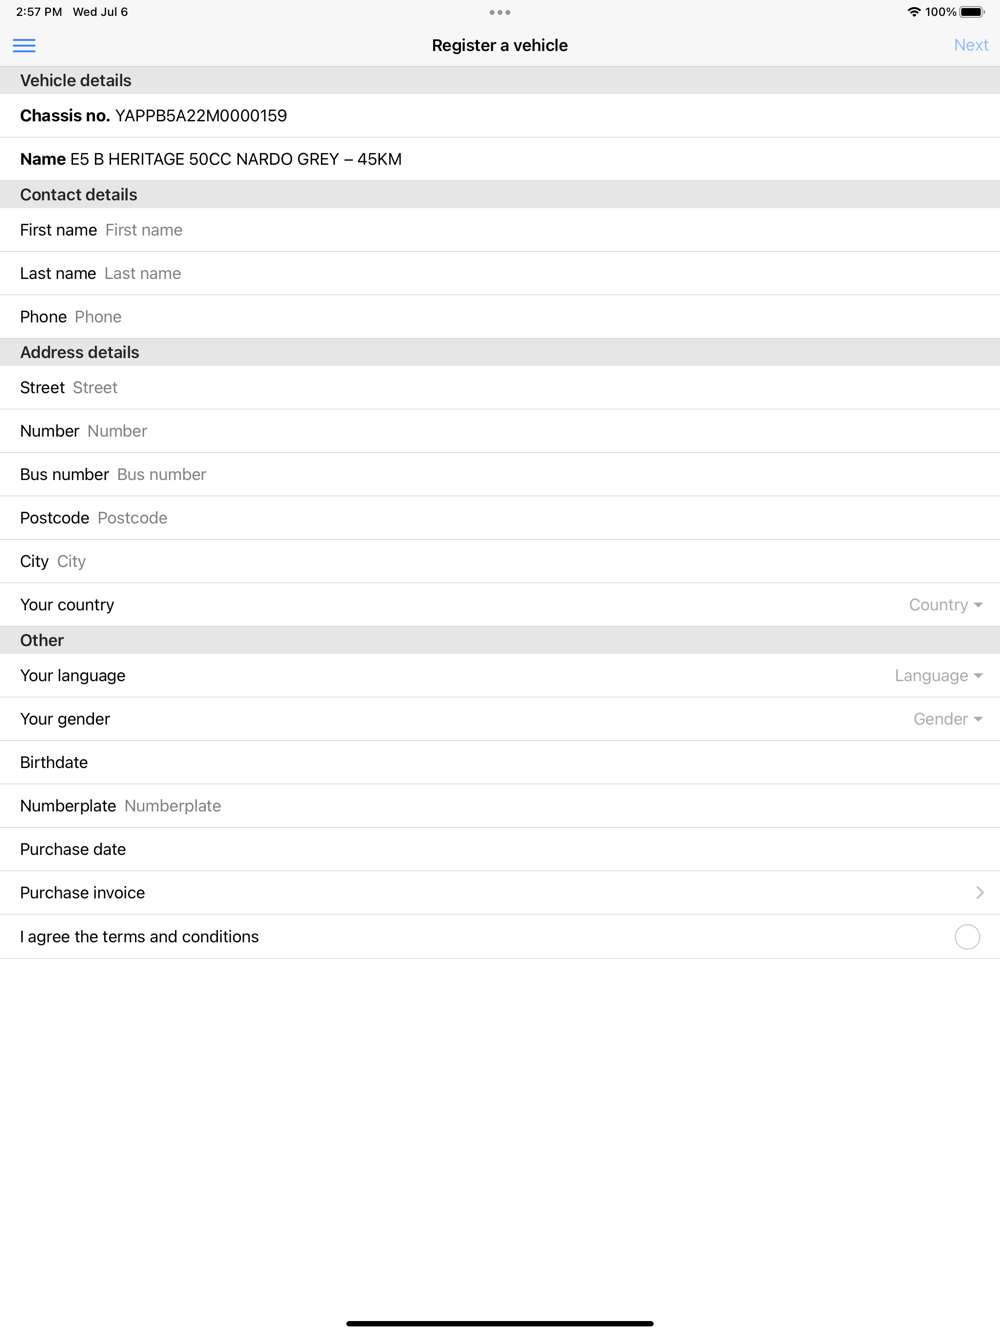1000x1334 pixels.
Task: Tap the battery status icon
Action: click(972, 12)
